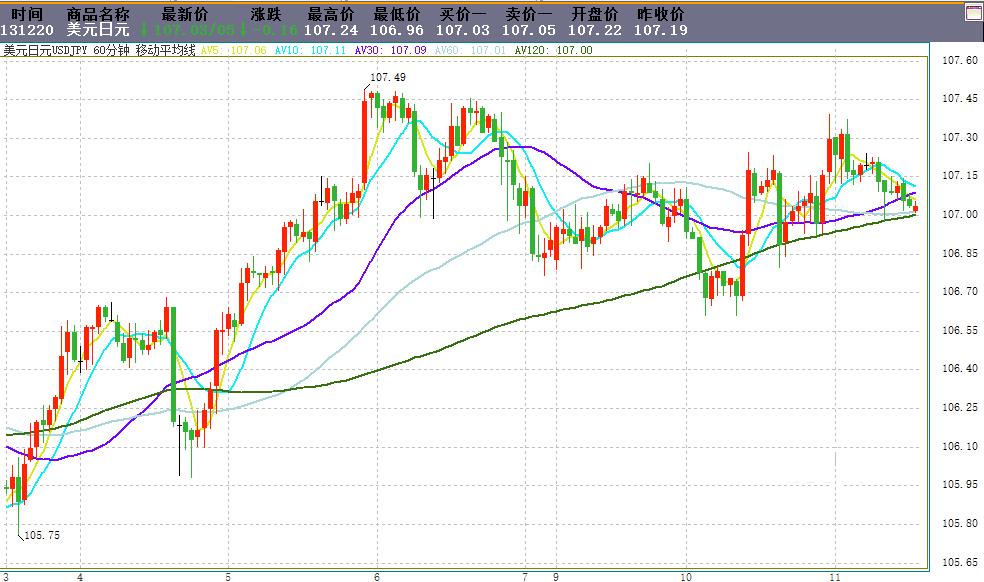The width and height of the screenshot is (984, 582).
Task: Select the dark green AV120 label
Action: tap(554, 50)
